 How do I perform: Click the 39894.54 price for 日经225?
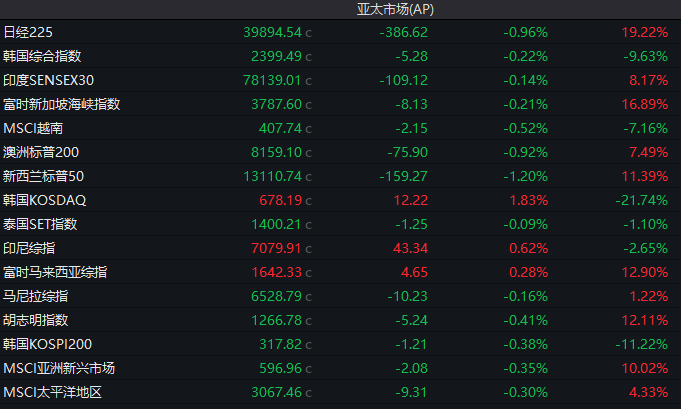[x=272, y=32]
